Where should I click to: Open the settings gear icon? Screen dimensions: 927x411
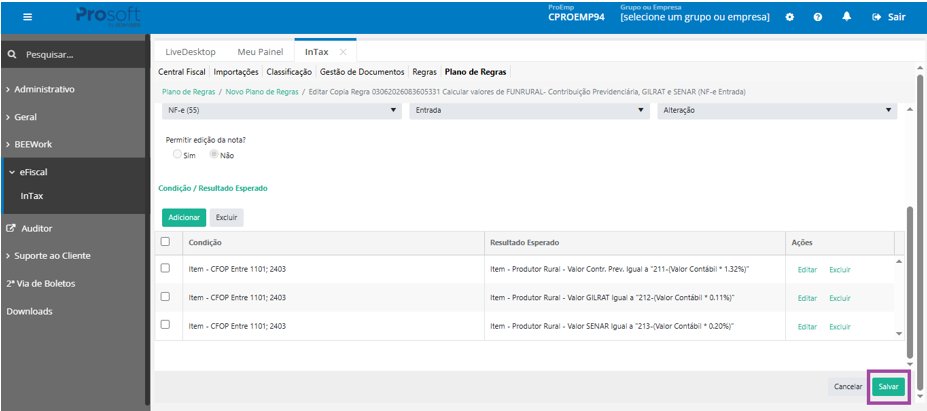pyautogui.click(x=789, y=17)
